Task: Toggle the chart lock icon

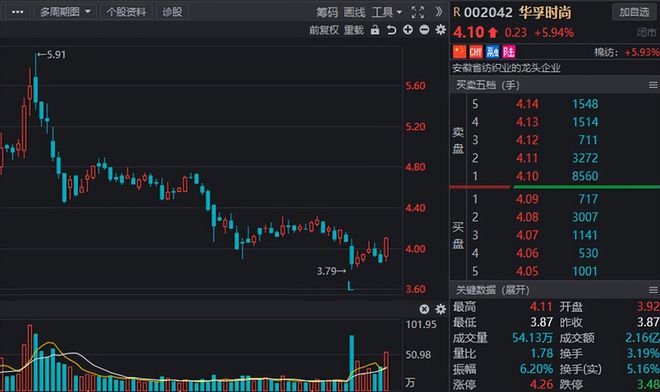Action: click(x=375, y=30)
